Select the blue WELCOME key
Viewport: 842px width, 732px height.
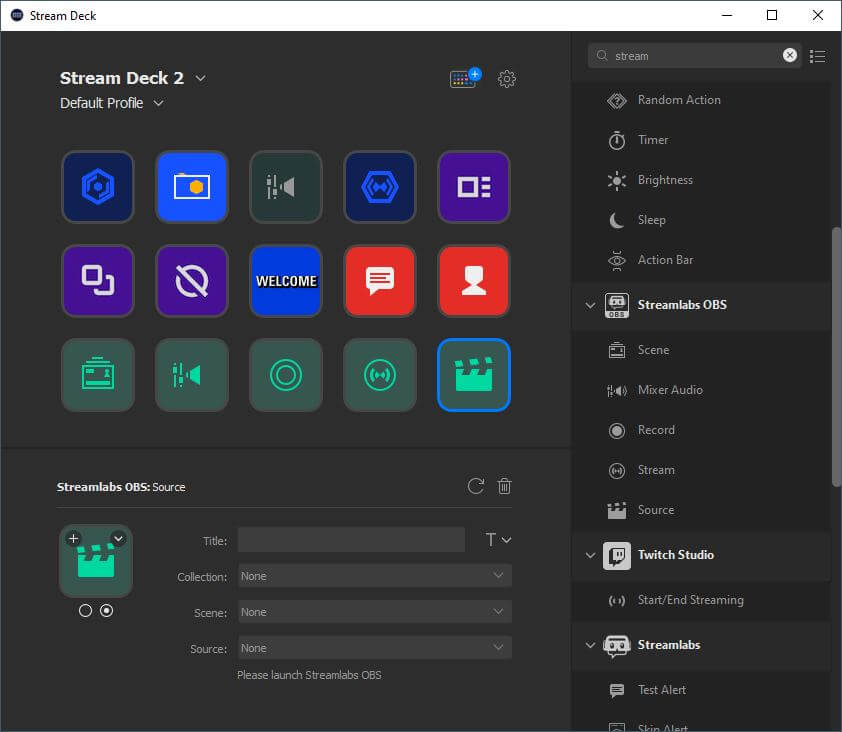pos(286,281)
